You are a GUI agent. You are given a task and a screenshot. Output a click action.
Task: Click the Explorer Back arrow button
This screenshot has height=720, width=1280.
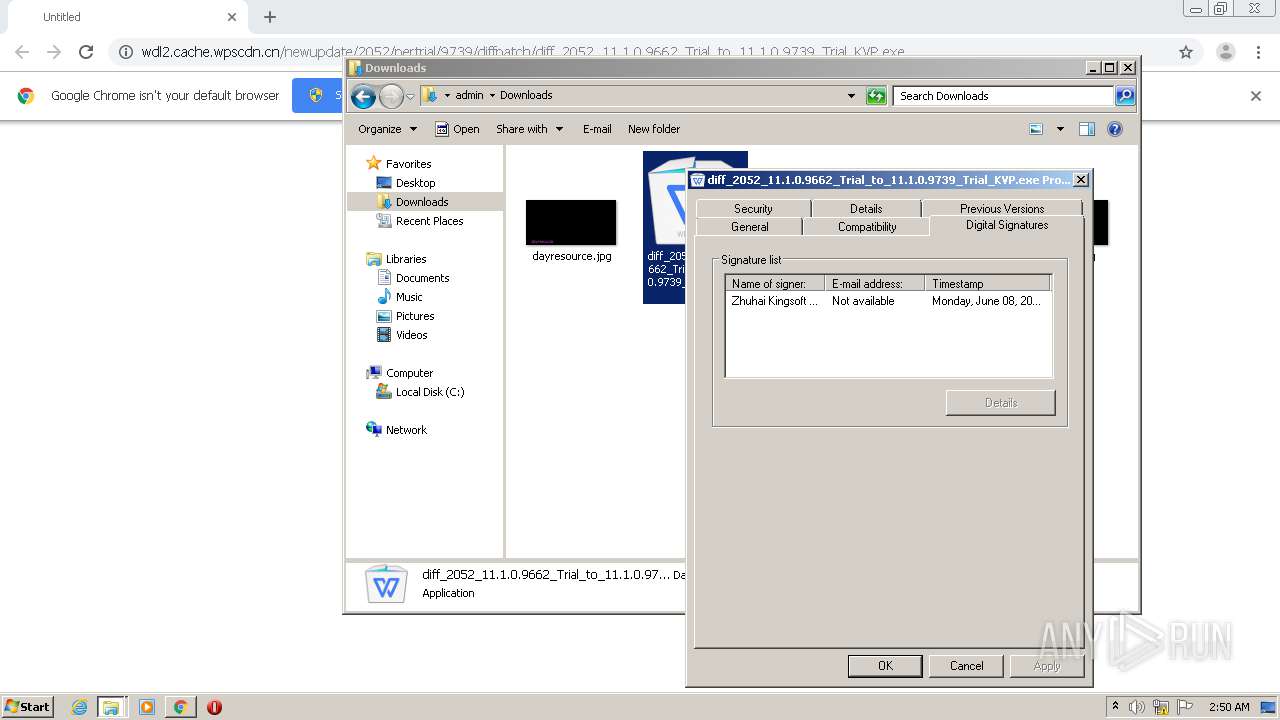[363, 96]
